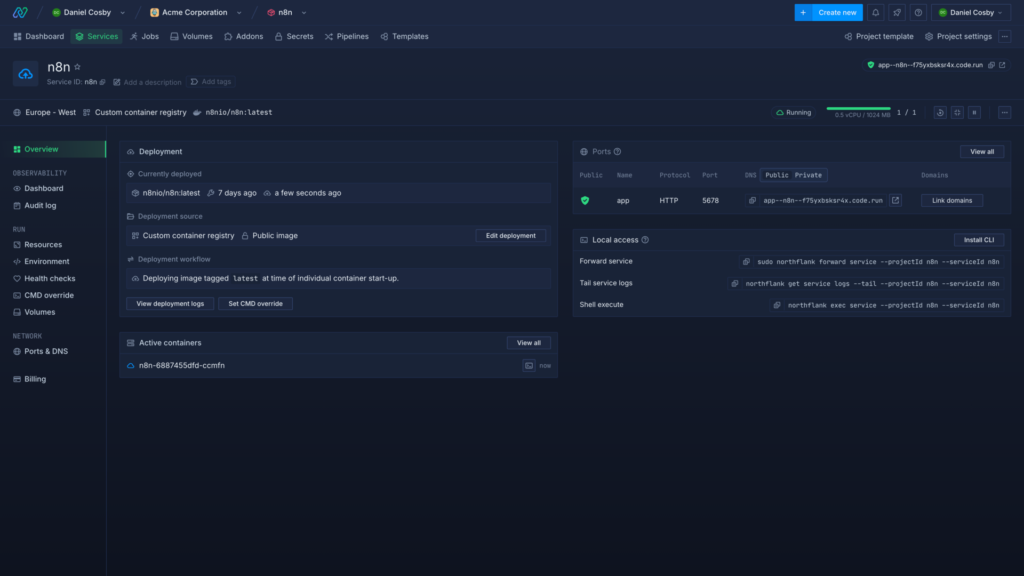The height and width of the screenshot is (576, 1024).
Task: Click the restart service icon
Action: point(940,112)
